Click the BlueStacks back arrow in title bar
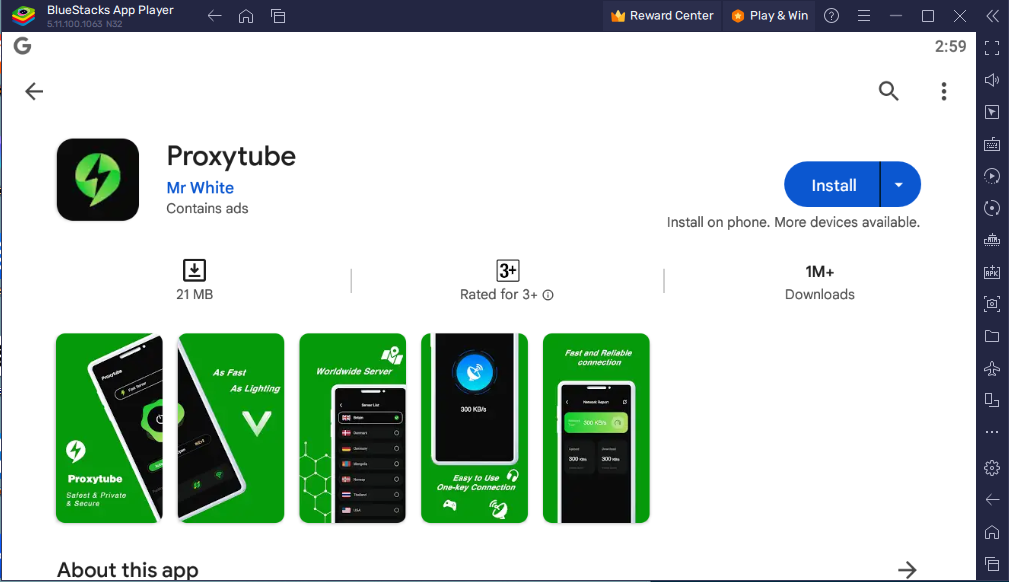1009x582 pixels. 214,16
